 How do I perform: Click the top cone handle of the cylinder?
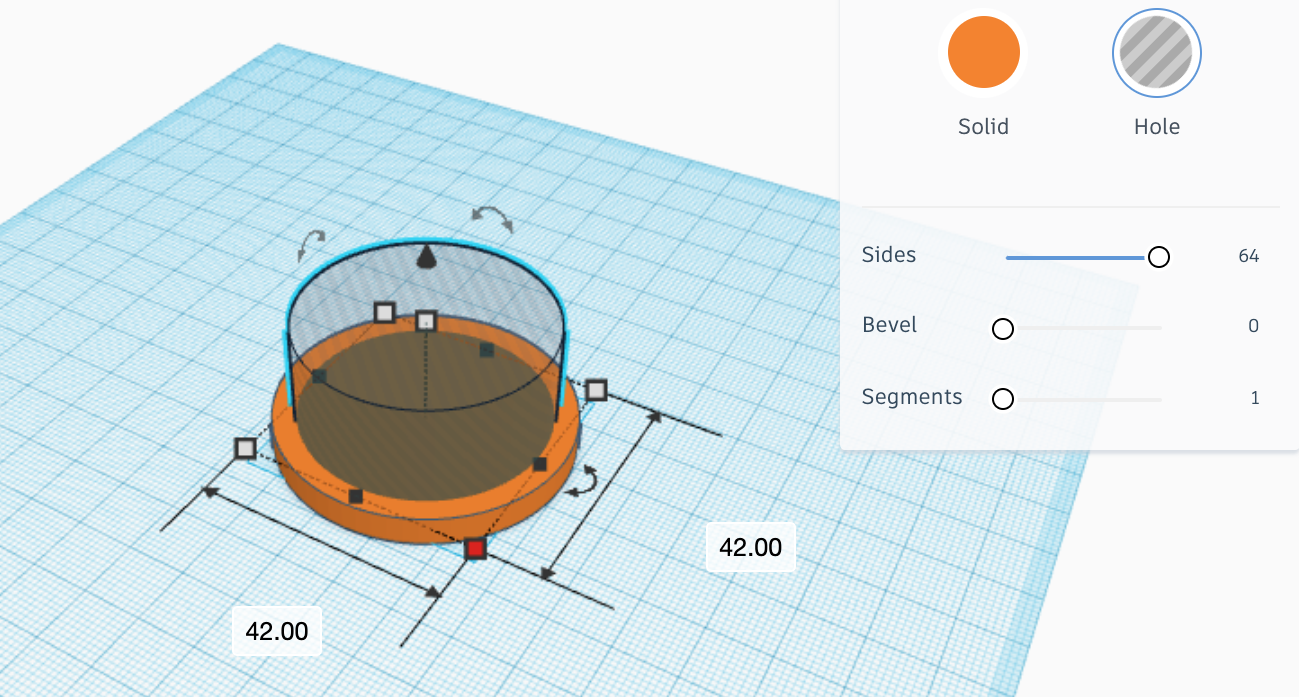point(428,258)
